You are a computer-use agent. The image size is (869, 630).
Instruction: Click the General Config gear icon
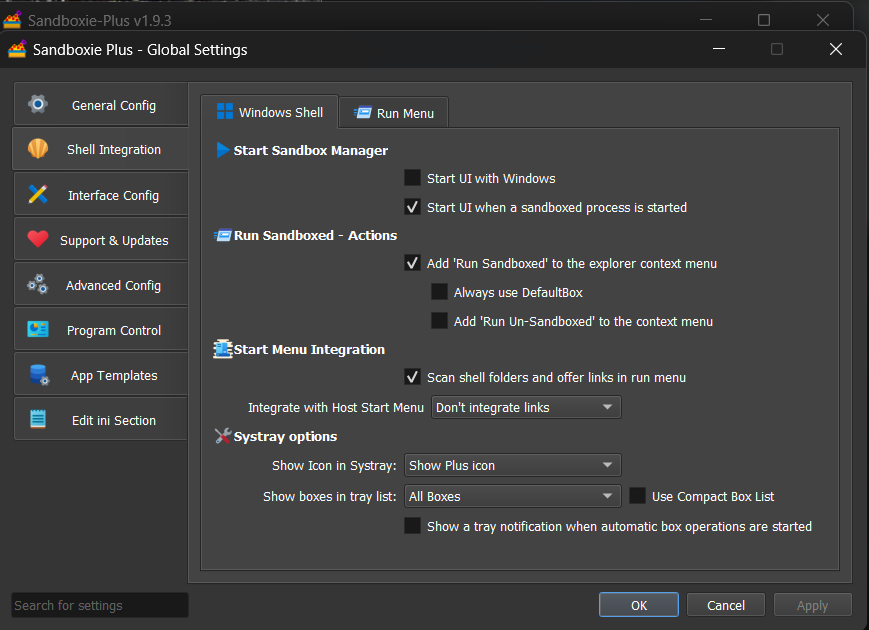[38, 104]
